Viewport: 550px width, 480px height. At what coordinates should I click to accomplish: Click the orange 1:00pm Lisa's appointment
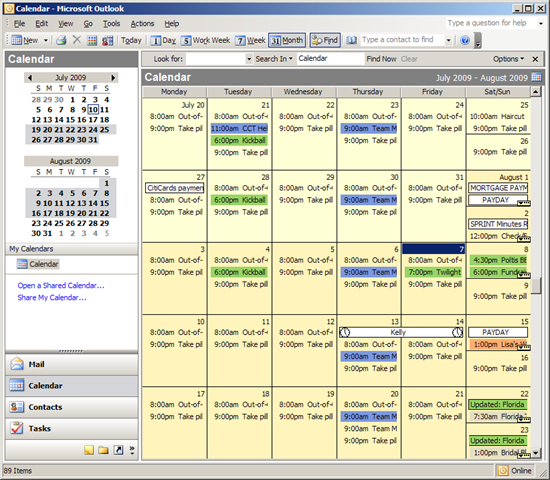pyautogui.click(x=498, y=345)
